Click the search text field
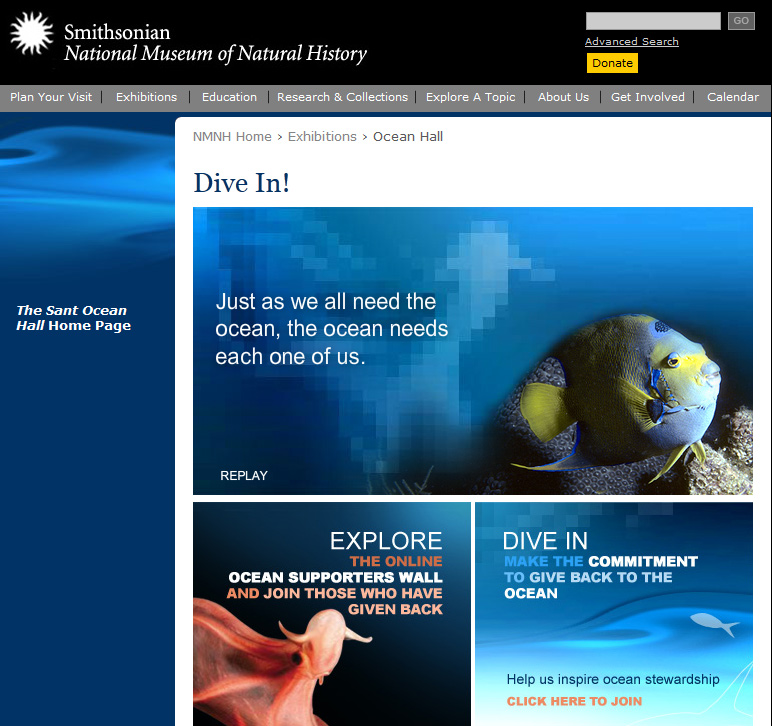Image resolution: width=772 pixels, height=726 pixels. coord(652,21)
